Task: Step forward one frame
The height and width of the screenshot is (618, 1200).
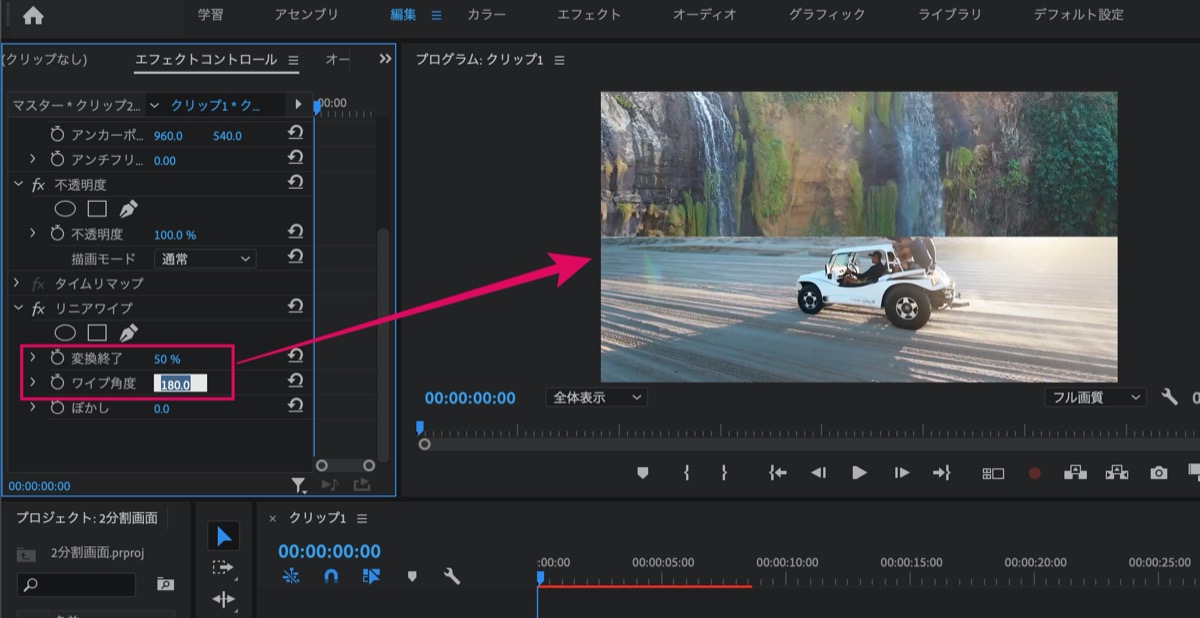Action: [901, 473]
